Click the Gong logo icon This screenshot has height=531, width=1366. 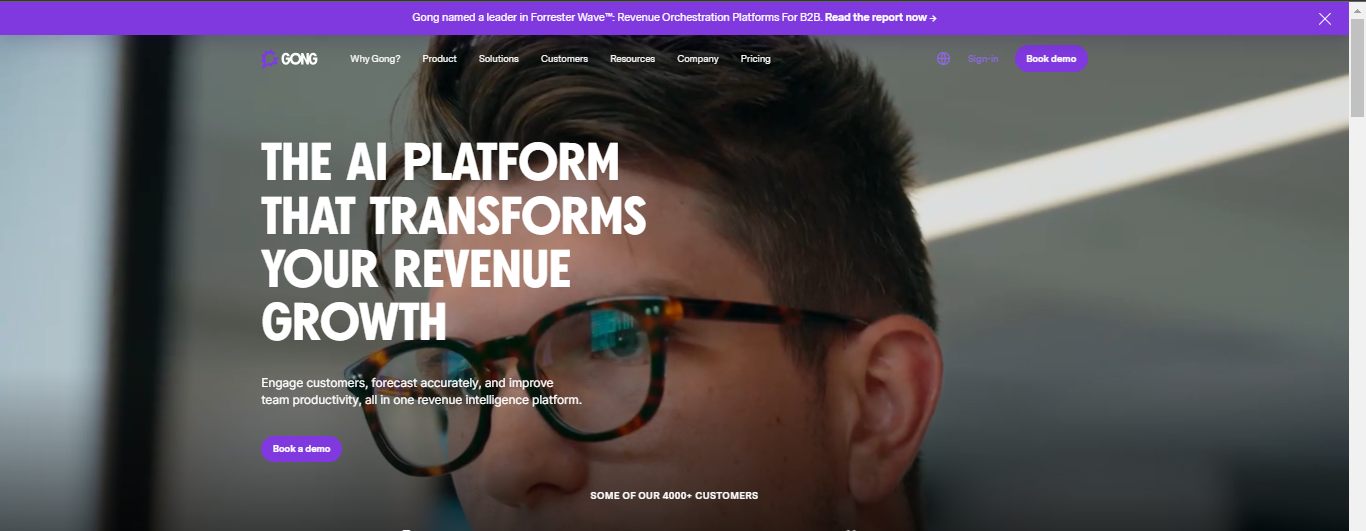(268, 59)
